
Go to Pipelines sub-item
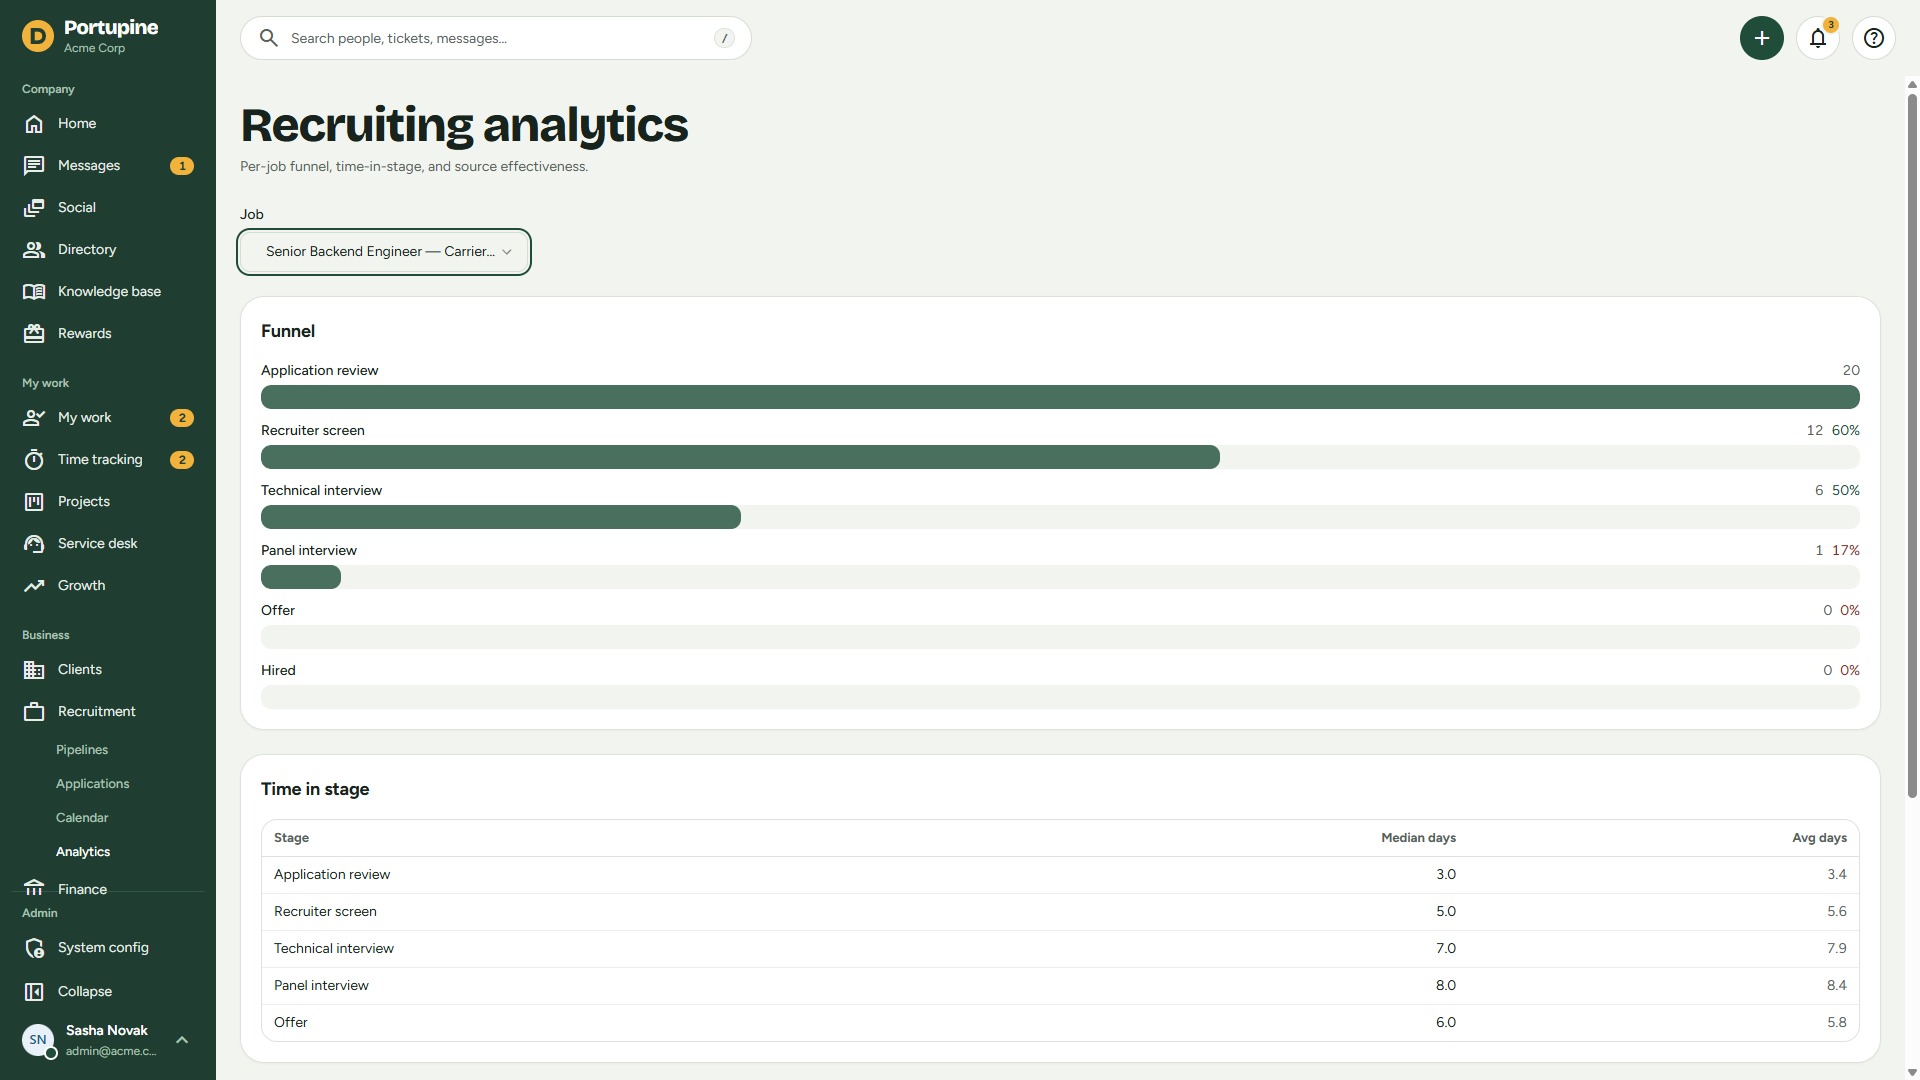pyautogui.click(x=82, y=750)
